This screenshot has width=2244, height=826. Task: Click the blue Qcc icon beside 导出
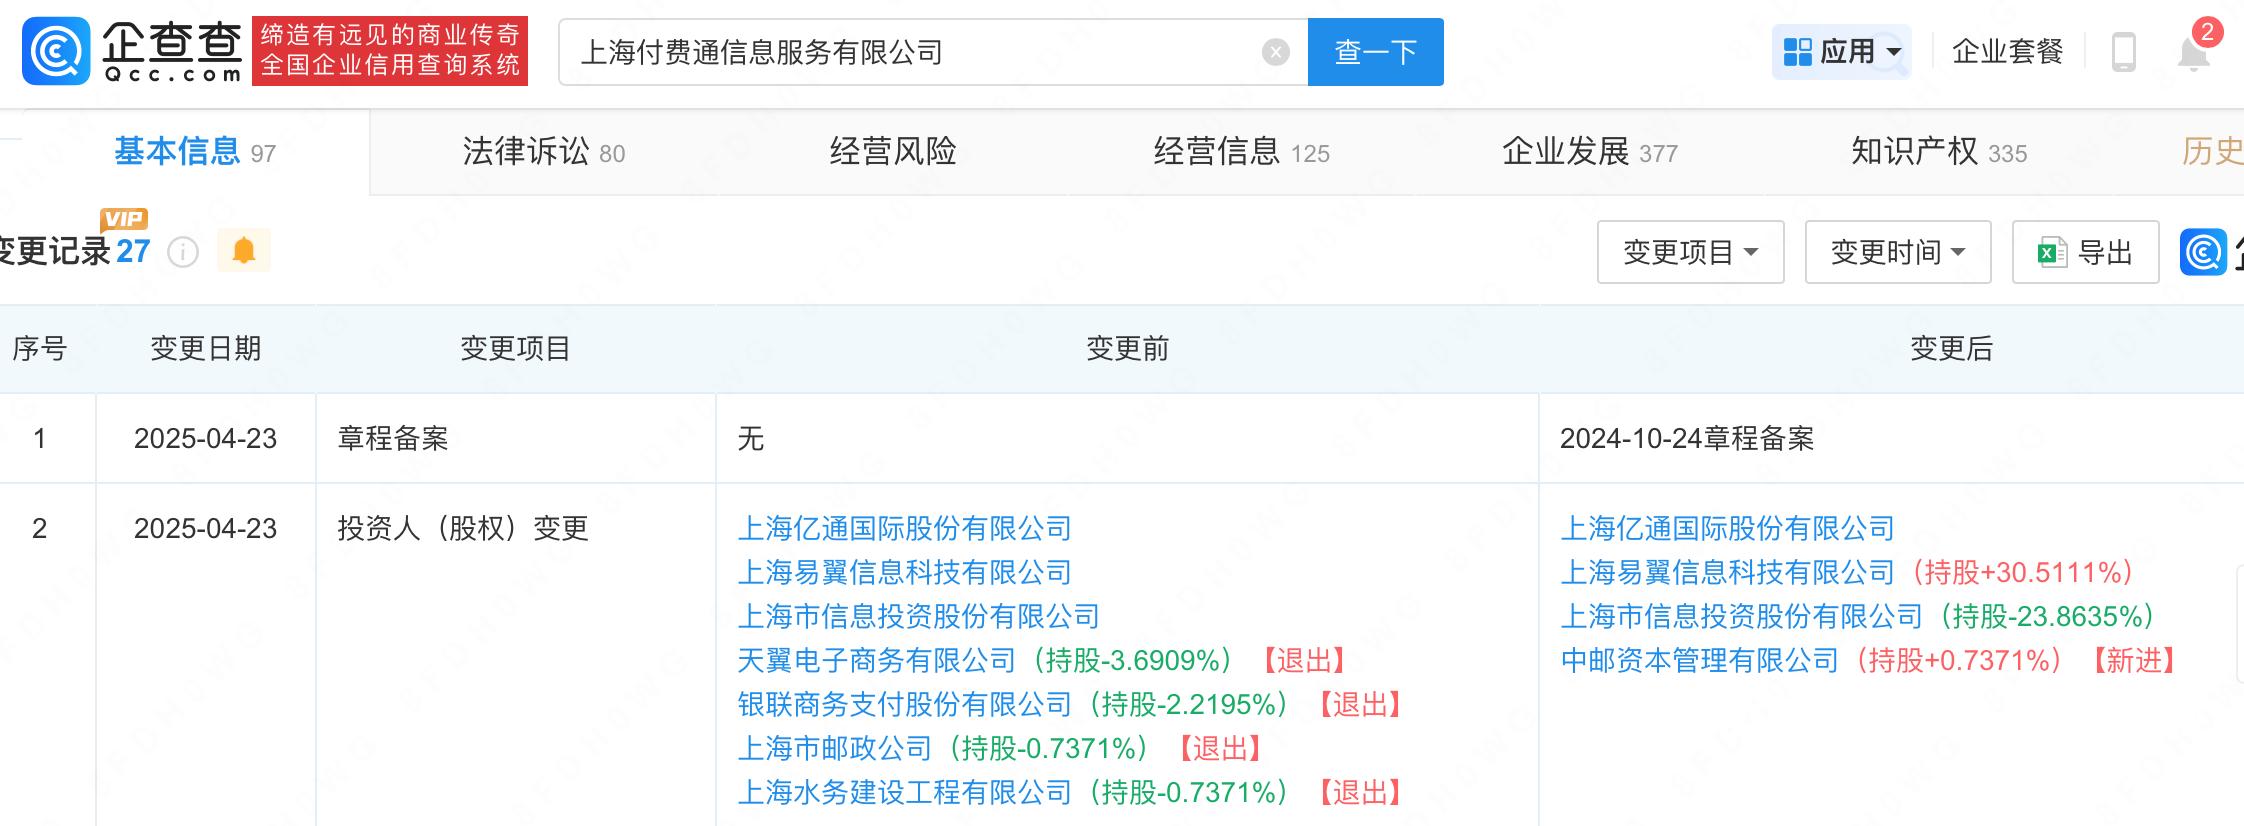click(x=2203, y=252)
